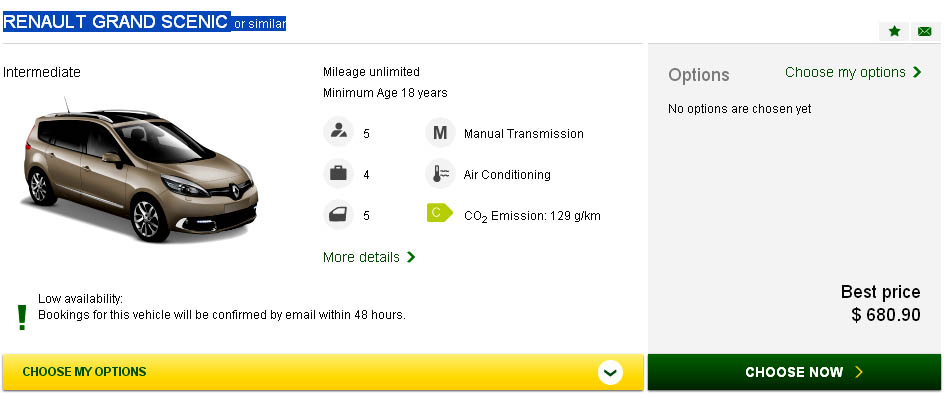
Task: Click the chevron beside Choose my options link
Action: point(917,72)
